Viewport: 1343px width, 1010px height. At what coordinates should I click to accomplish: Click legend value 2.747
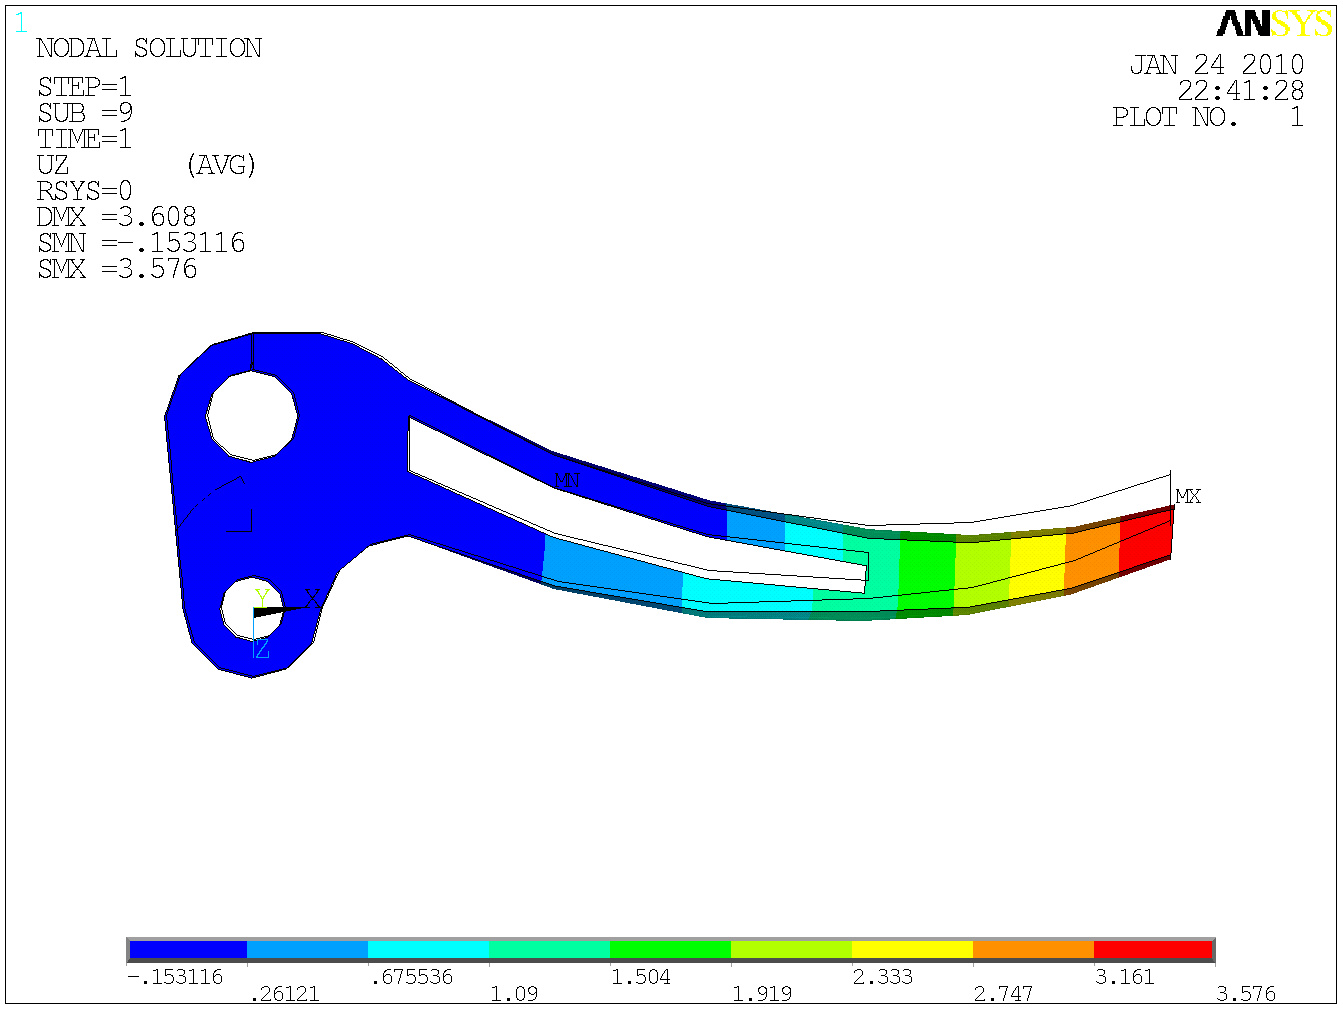click(1004, 994)
